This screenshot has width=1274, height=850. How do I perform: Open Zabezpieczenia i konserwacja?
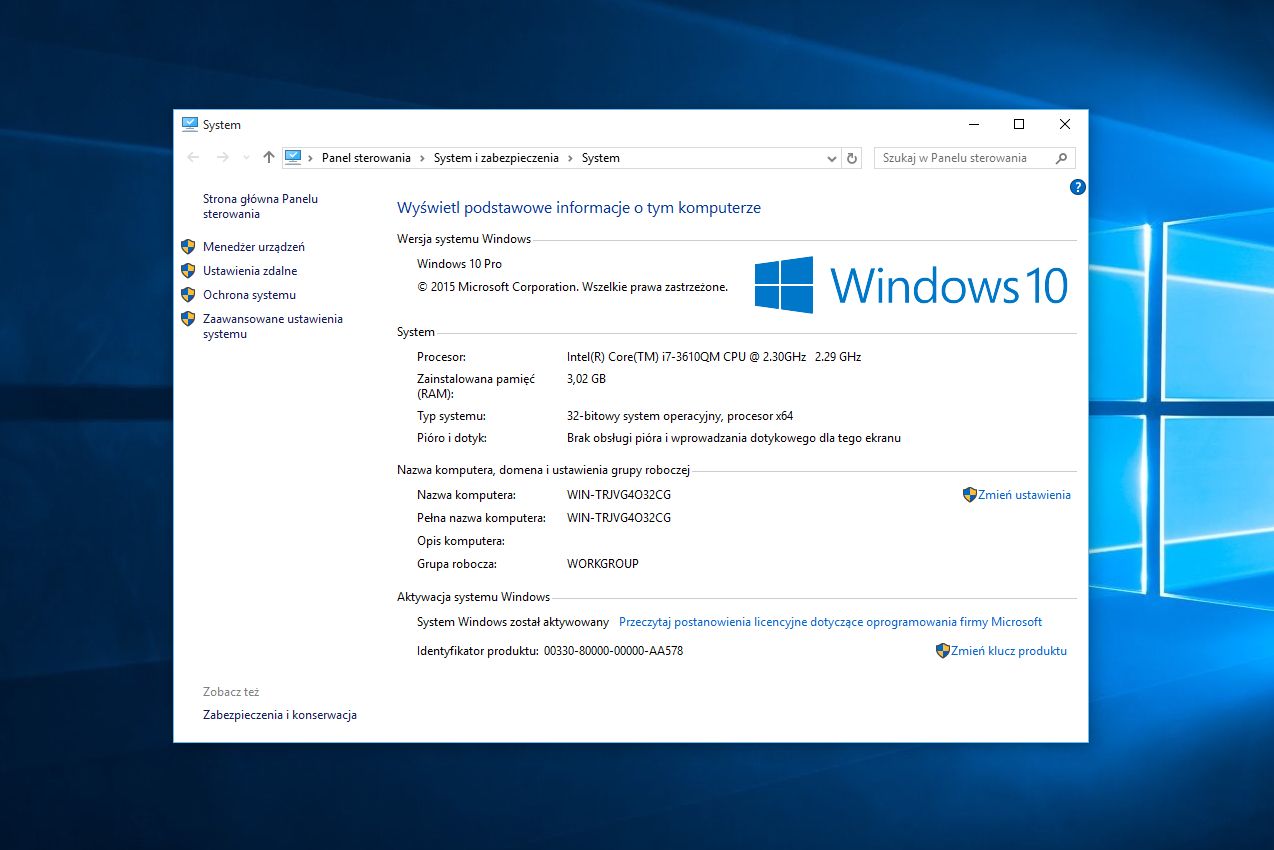pos(280,715)
